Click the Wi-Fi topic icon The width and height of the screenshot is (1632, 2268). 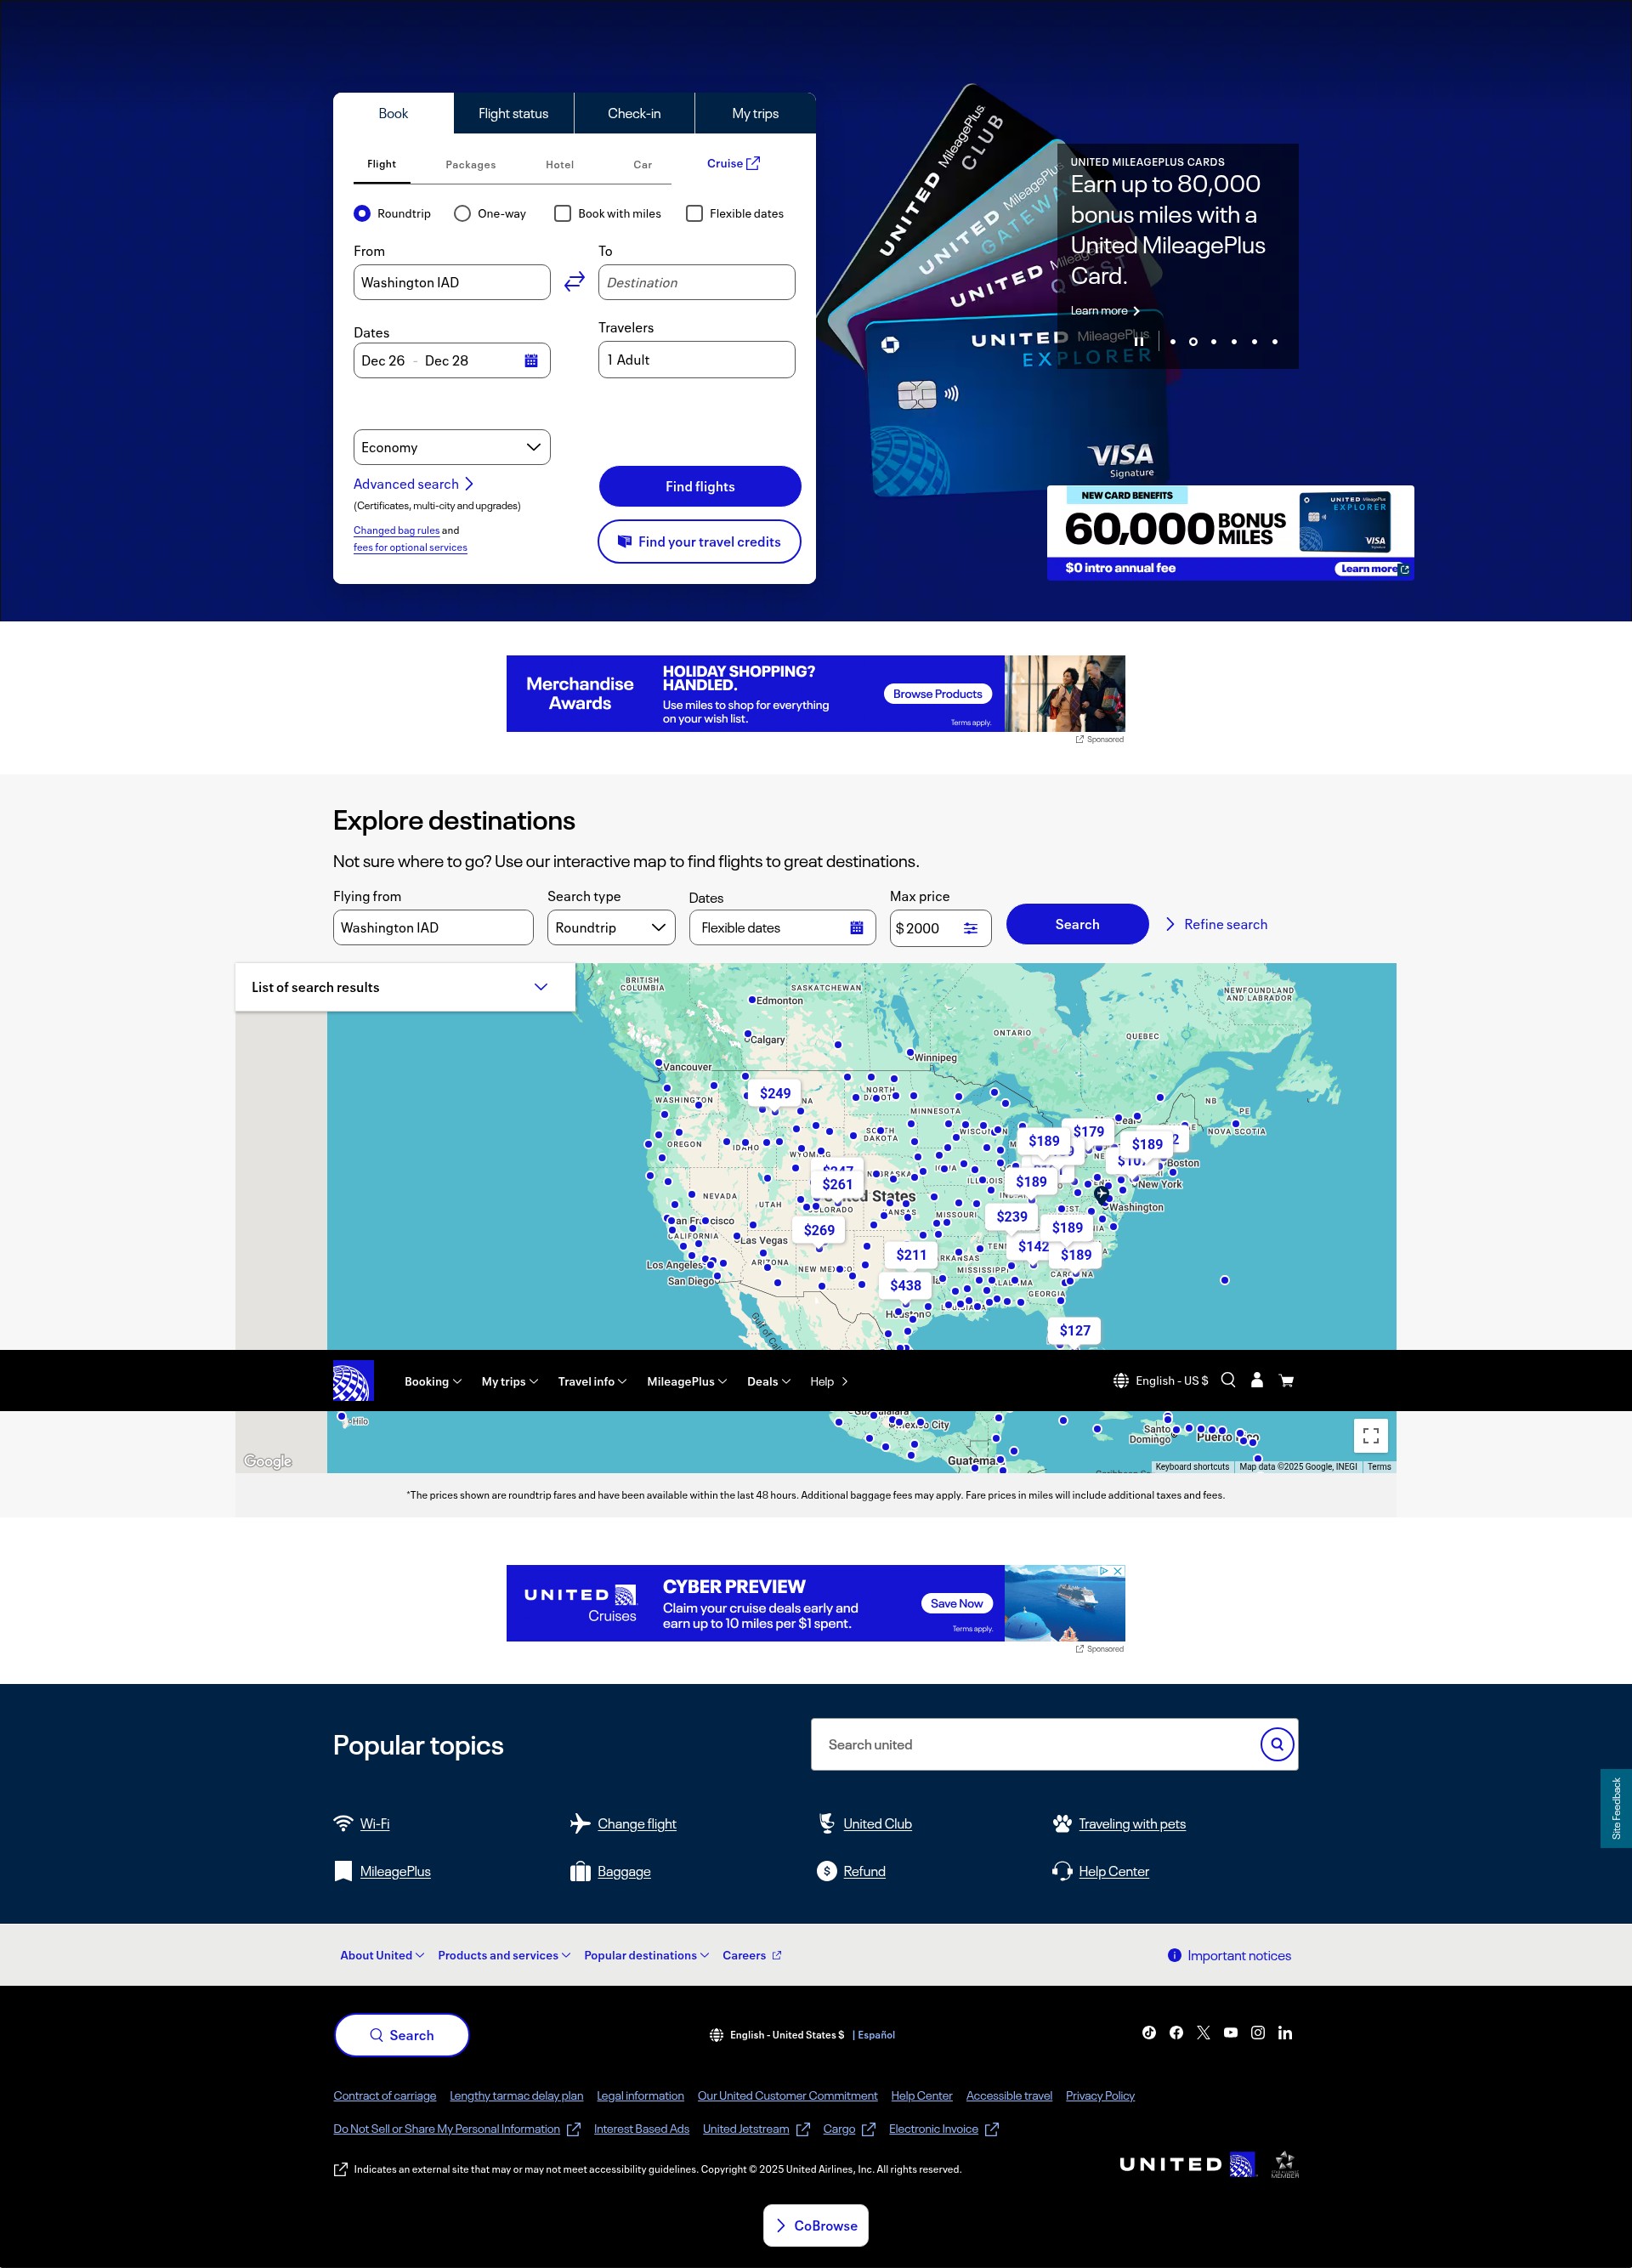(343, 1823)
